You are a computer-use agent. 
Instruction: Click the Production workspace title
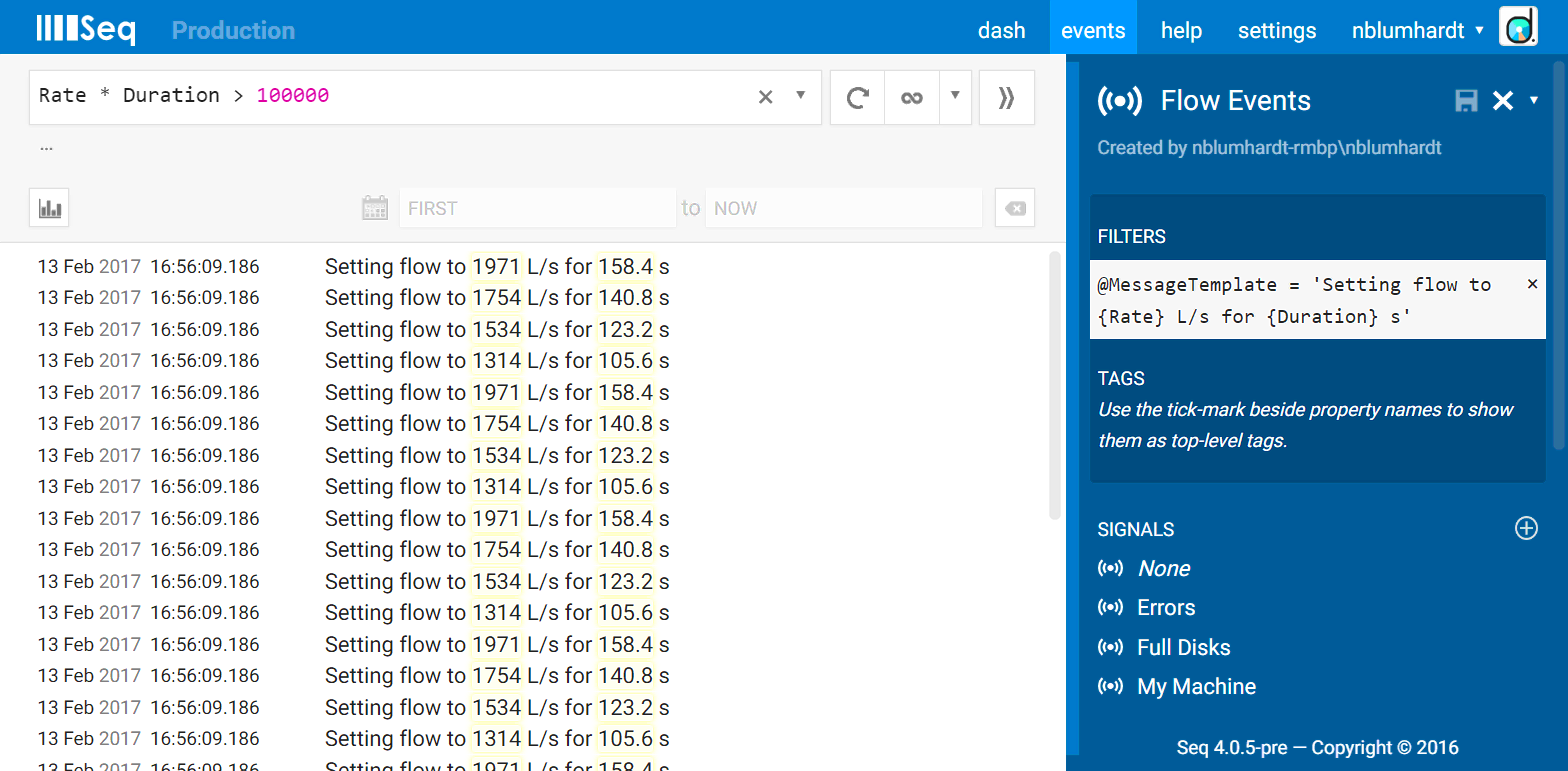233,30
